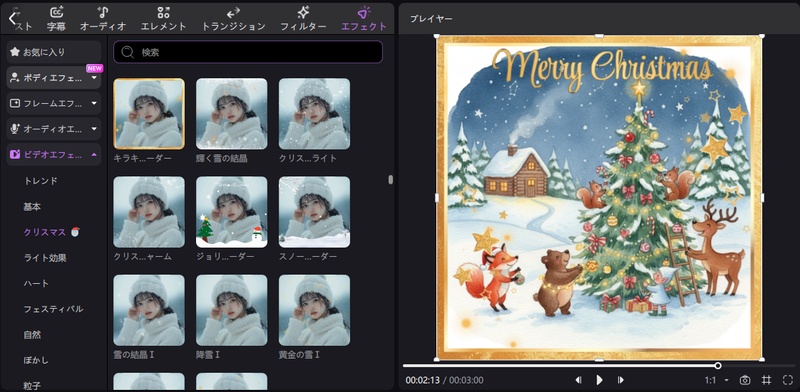
Task: Choose the 黄金の雪 I effect thumbnail
Action: tap(314, 310)
